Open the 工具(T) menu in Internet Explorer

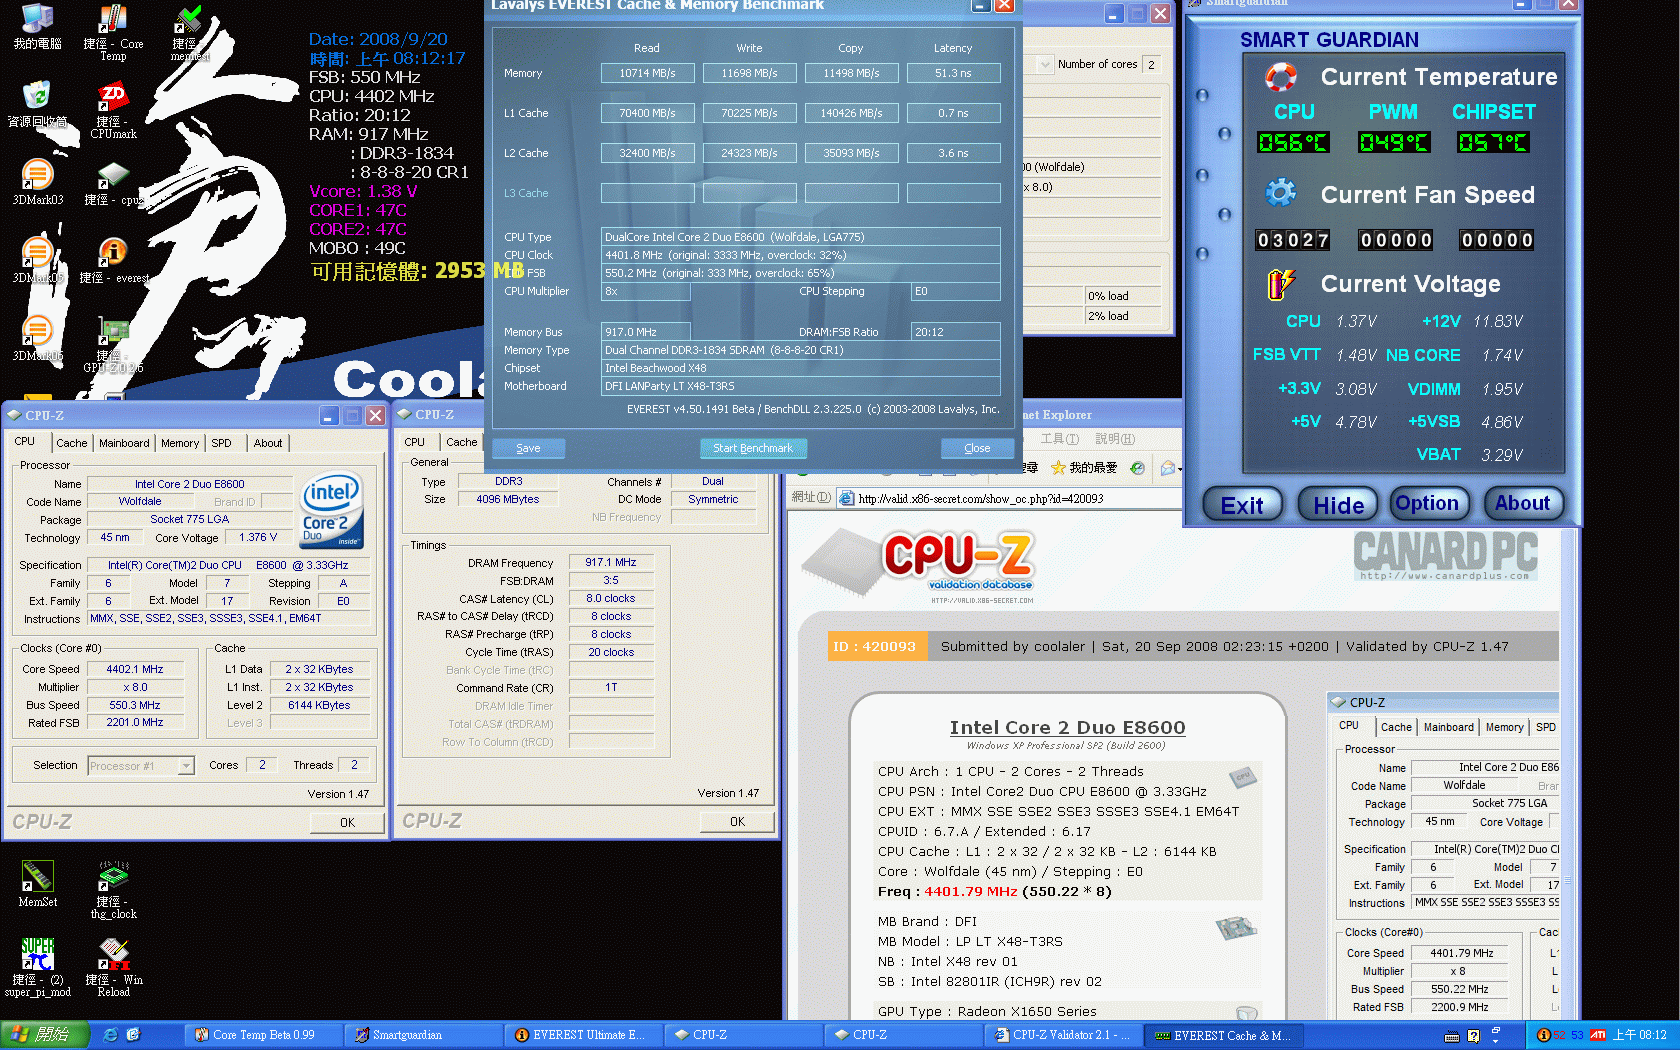(1059, 439)
